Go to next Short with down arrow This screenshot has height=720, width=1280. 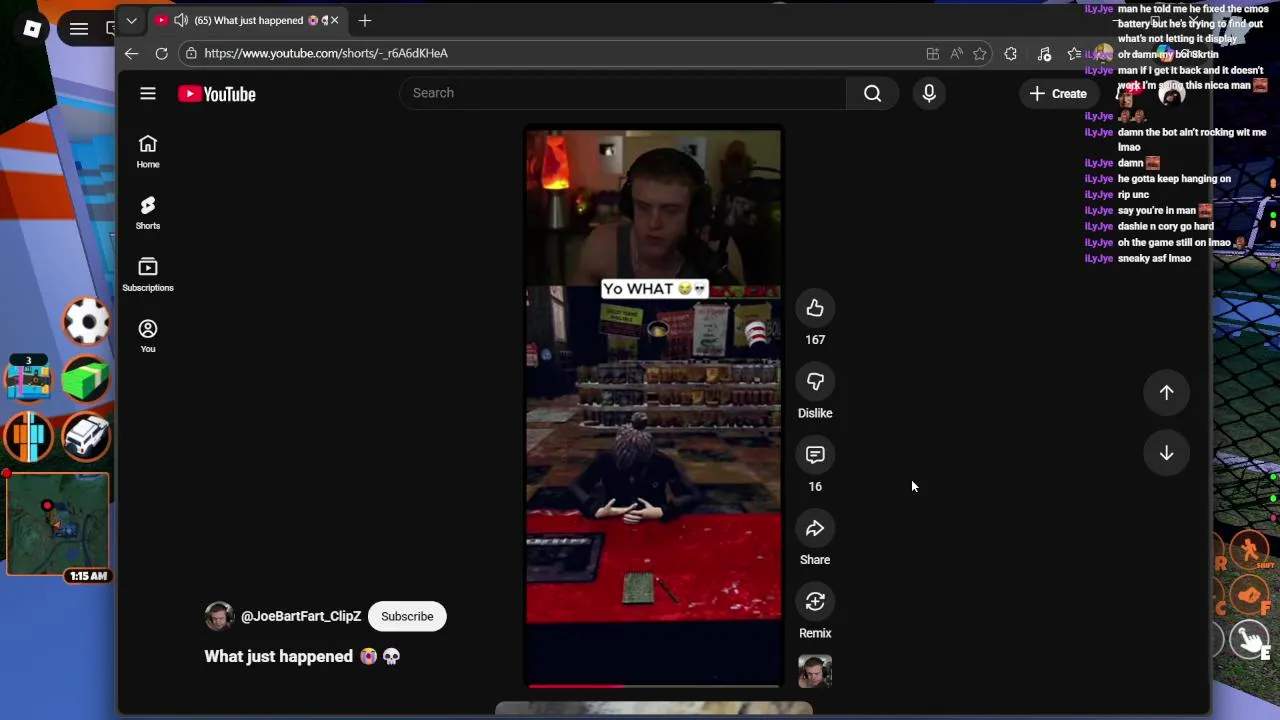1166,453
